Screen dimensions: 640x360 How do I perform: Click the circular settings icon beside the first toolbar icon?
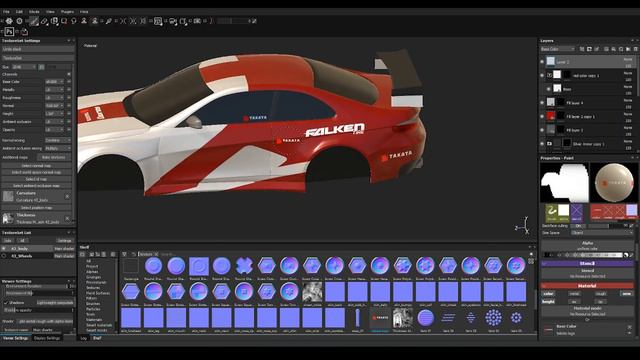point(19,21)
